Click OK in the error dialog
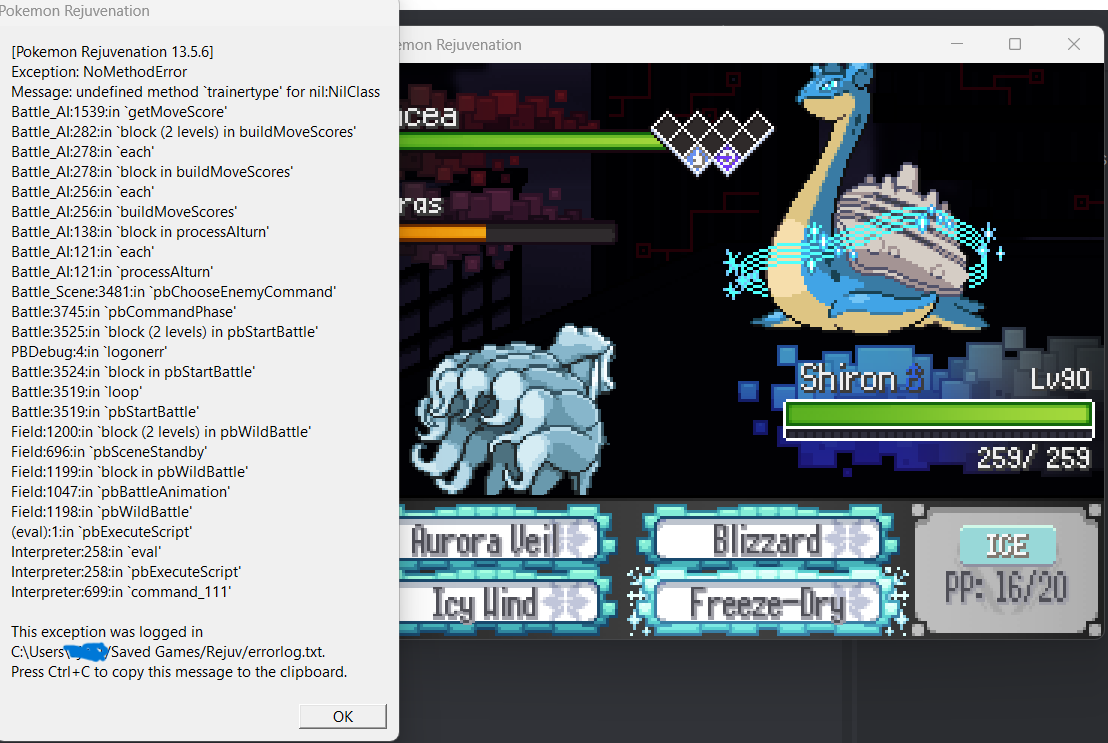 point(343,716)
